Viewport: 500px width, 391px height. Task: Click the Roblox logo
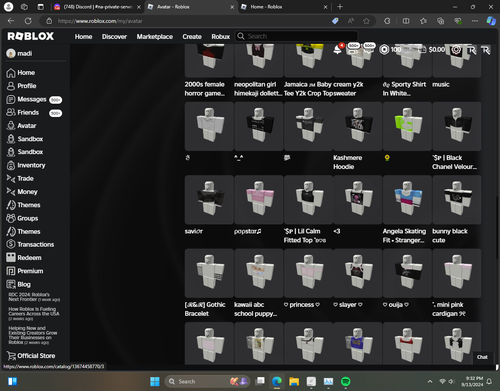[x=31, y=36]
